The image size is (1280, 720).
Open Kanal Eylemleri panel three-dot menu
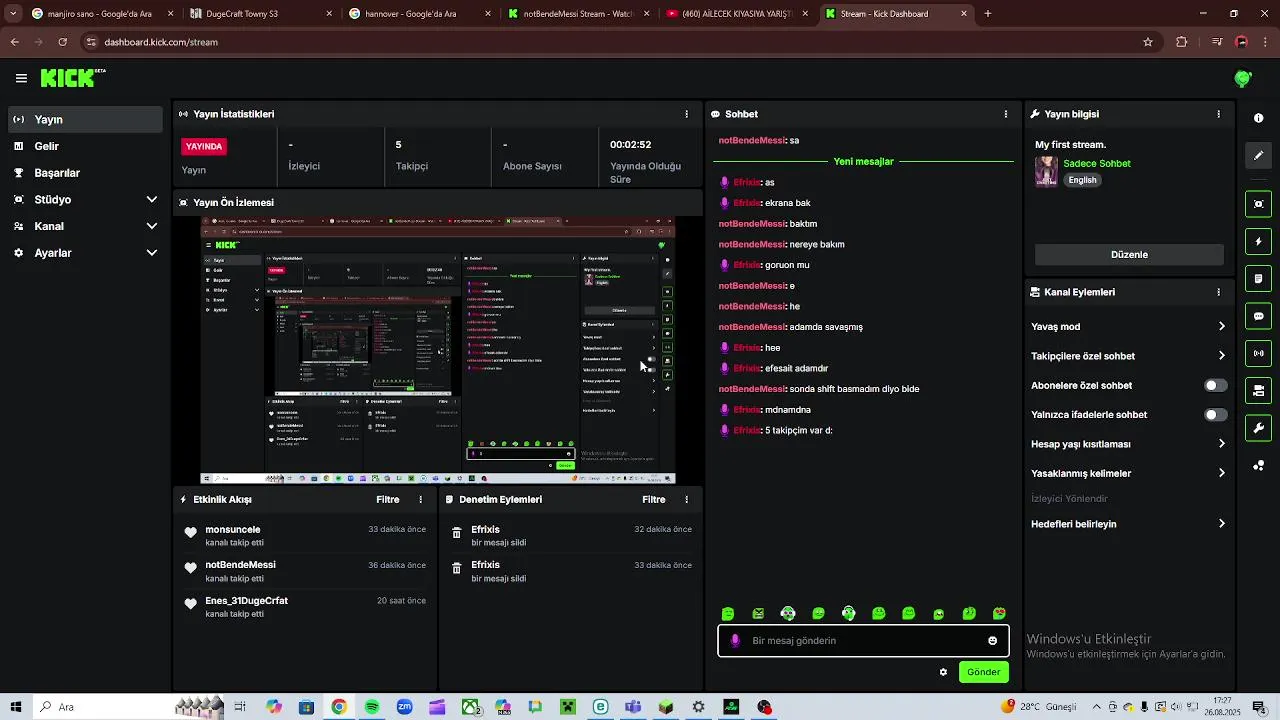click(1218, 292)
